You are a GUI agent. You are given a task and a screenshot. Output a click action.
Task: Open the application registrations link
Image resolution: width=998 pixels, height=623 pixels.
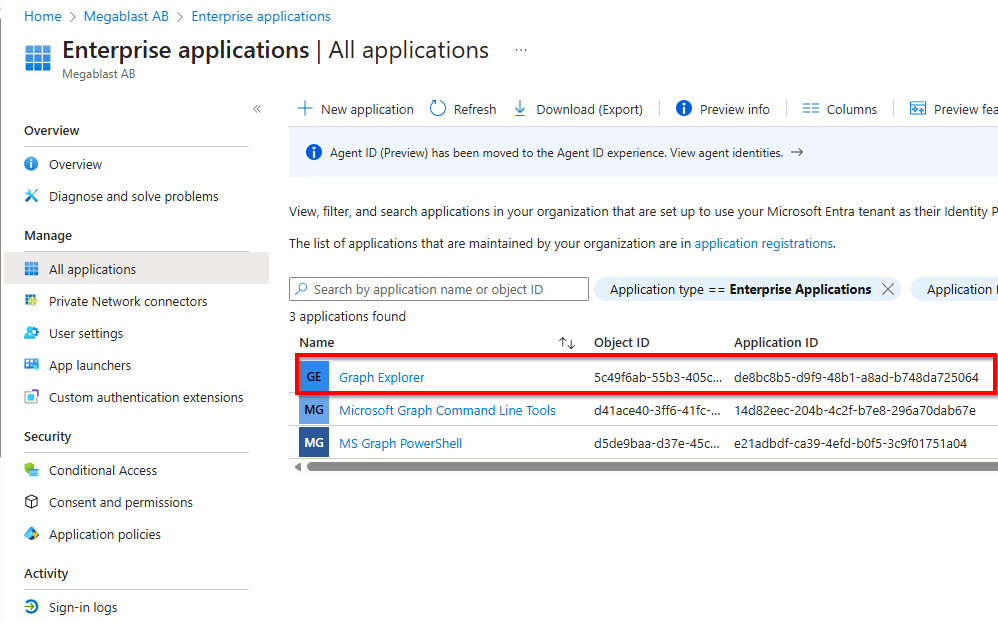pyautogui.click(x=763, y=243)
